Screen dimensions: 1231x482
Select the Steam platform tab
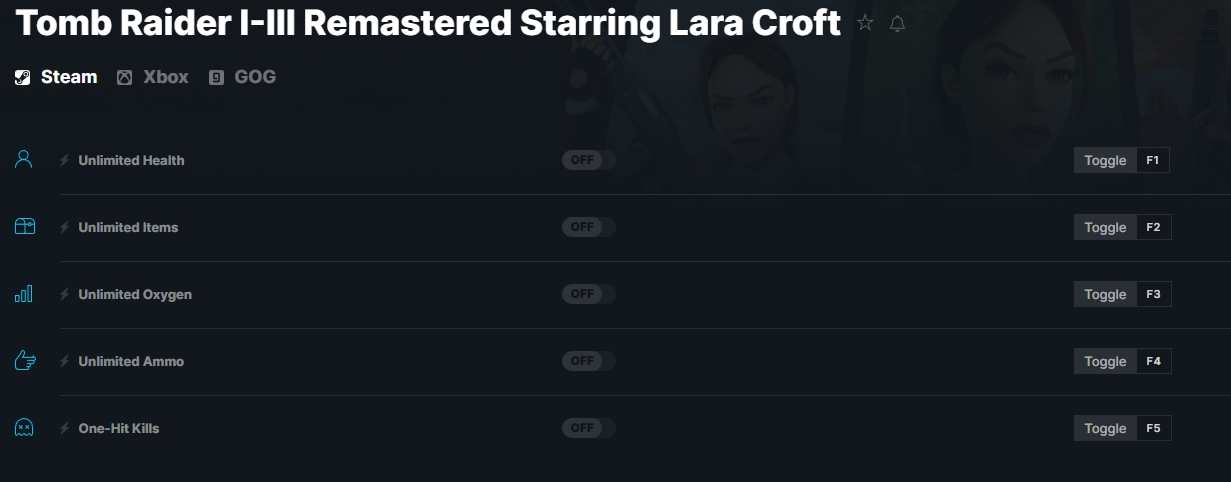(x=56, y=77)
